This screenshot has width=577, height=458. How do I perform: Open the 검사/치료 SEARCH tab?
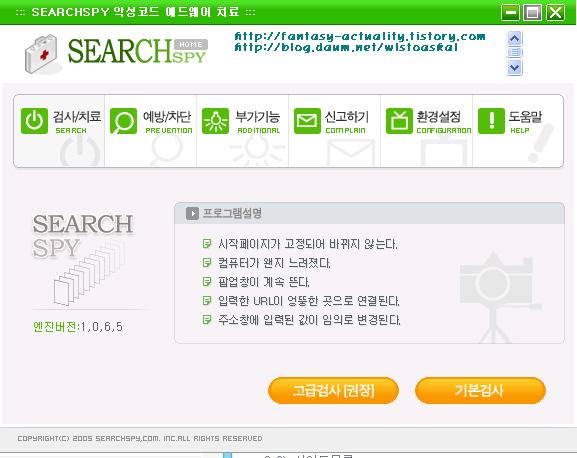(59, 131)
